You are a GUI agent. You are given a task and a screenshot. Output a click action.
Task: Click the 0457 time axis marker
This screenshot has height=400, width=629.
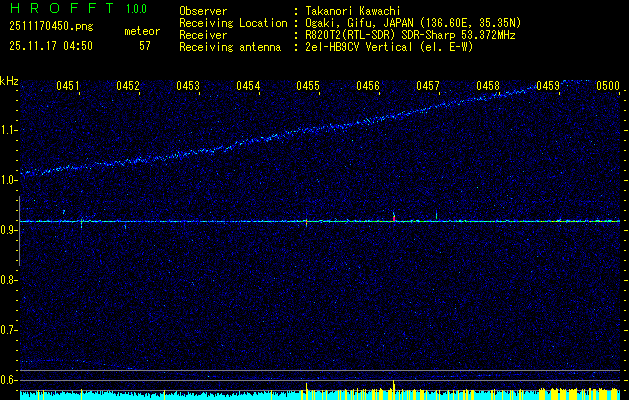[x=428, y=86]
